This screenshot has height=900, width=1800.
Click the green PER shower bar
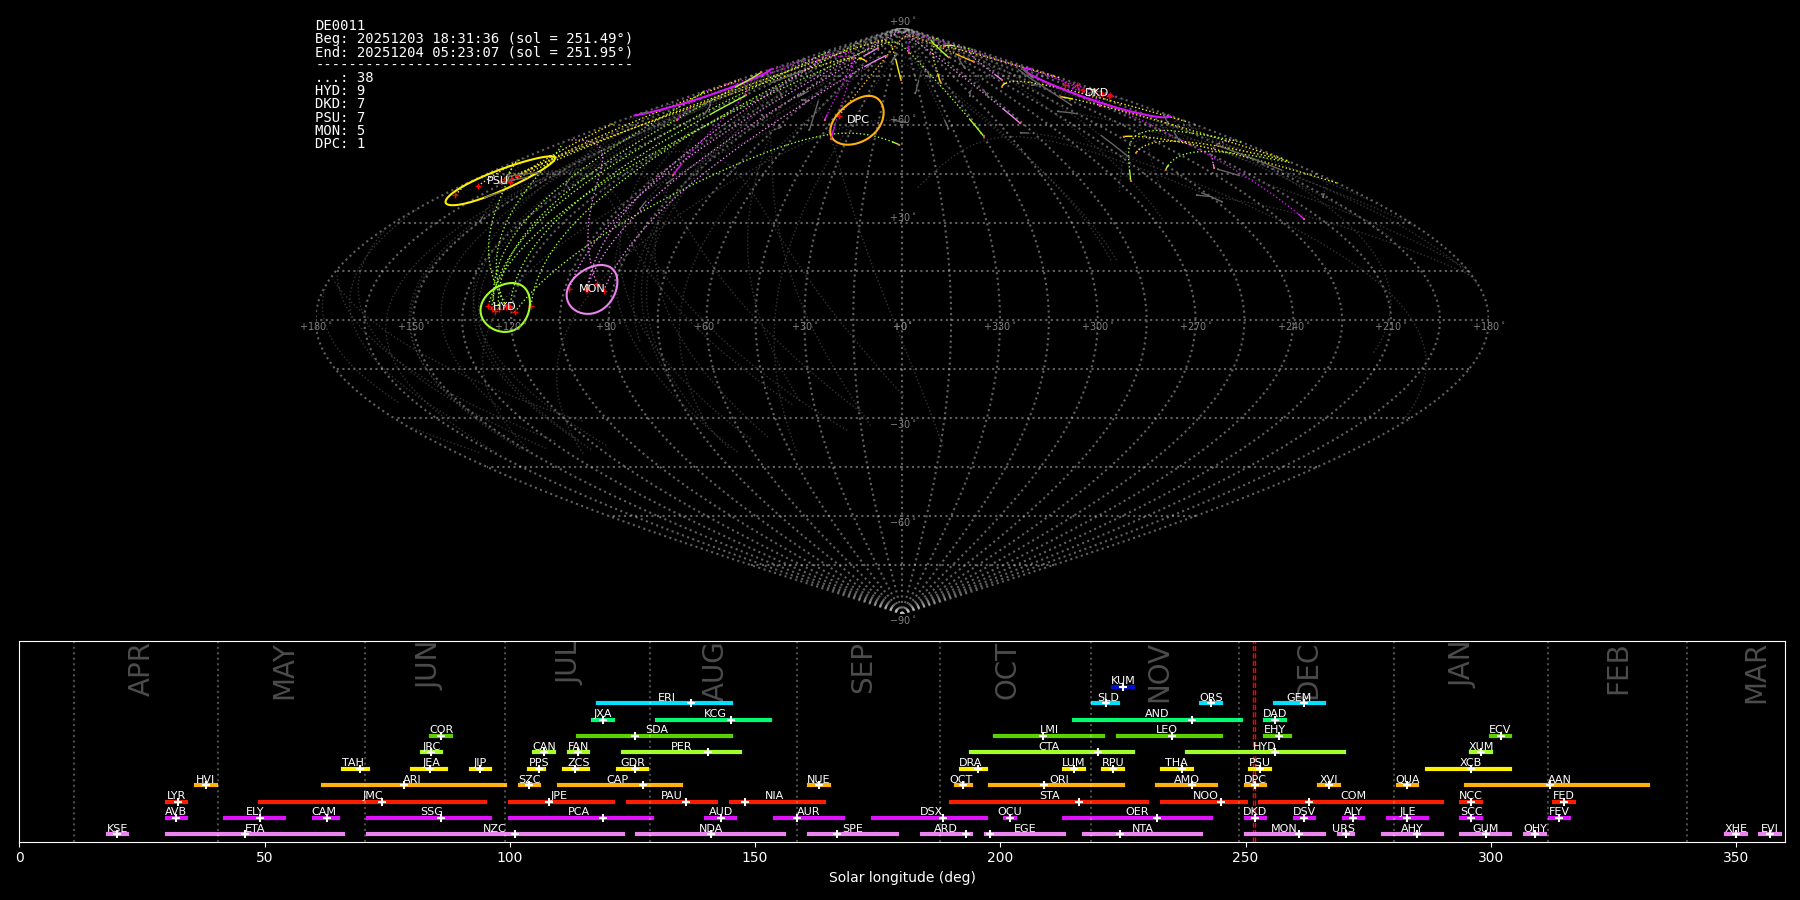[681, 752]
